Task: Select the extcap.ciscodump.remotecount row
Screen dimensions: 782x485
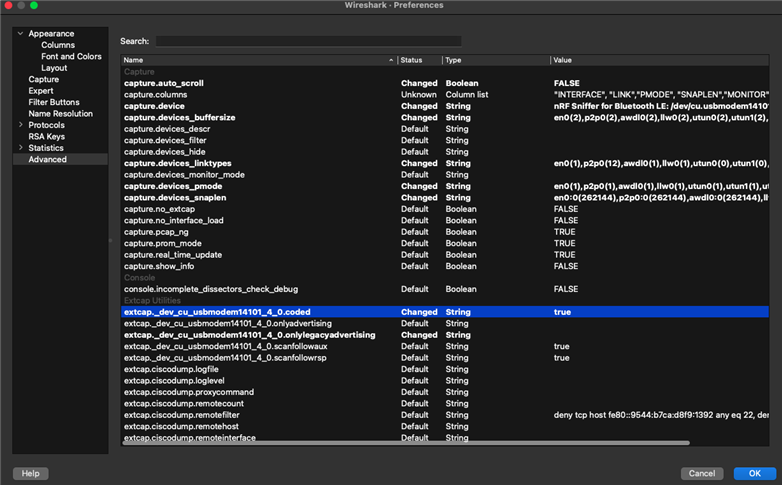Action: (x=445, y=404)
